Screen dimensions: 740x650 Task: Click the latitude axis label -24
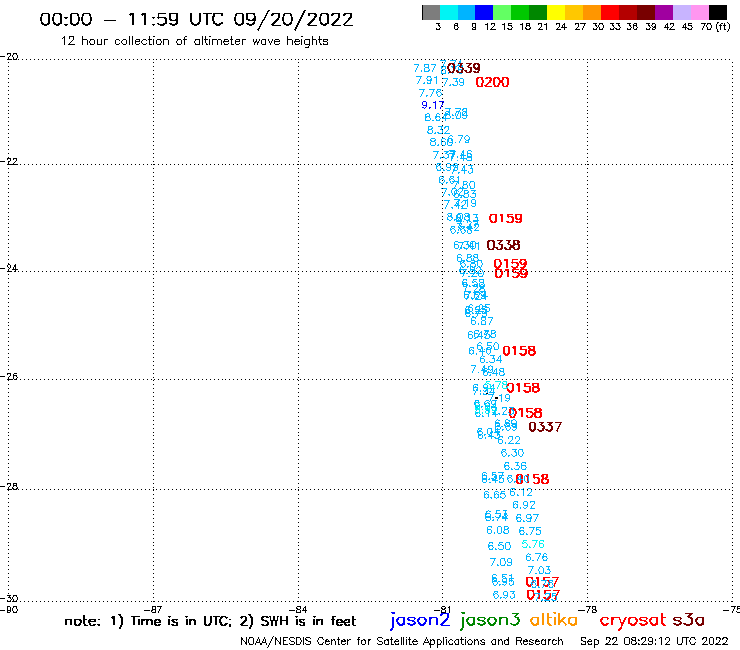(9, 268)
